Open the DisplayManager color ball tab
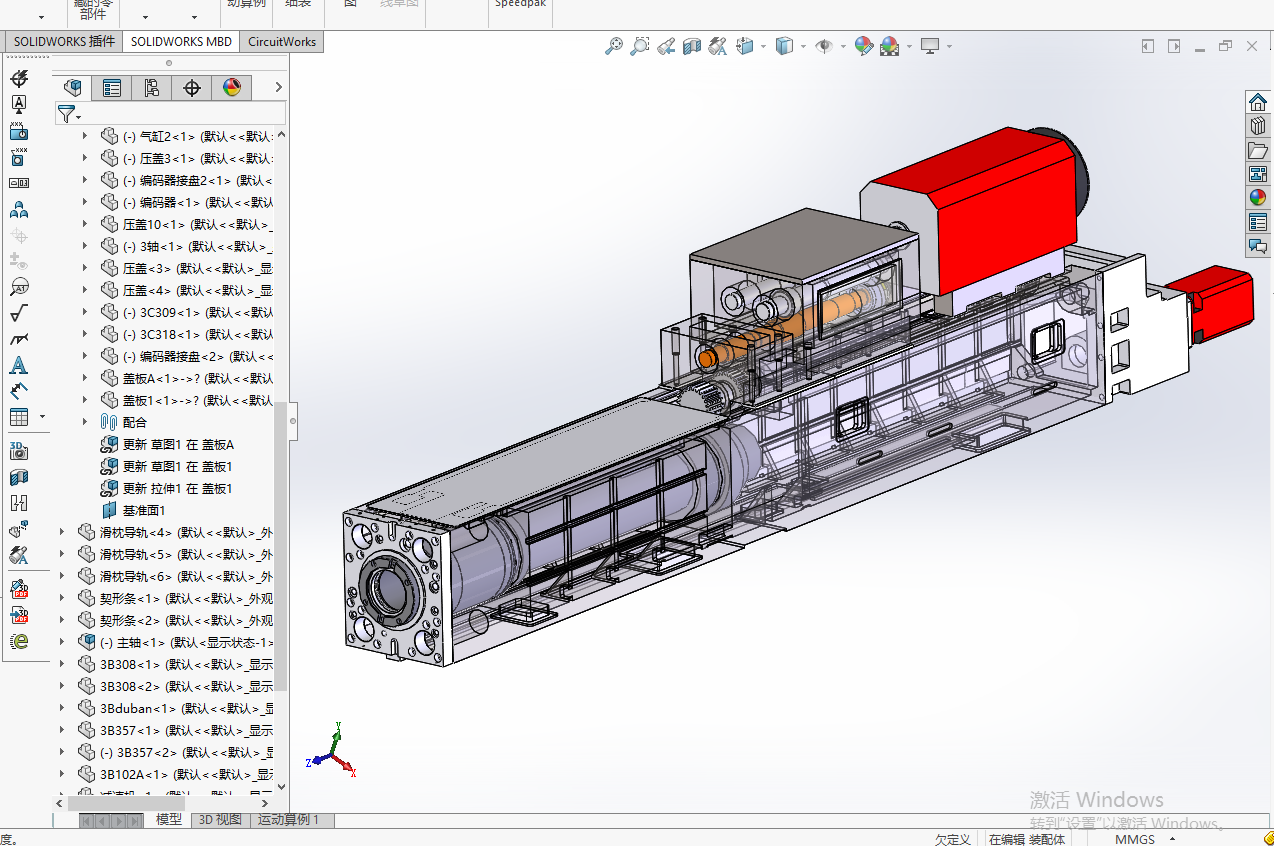1274x846 pixels. 232,88
